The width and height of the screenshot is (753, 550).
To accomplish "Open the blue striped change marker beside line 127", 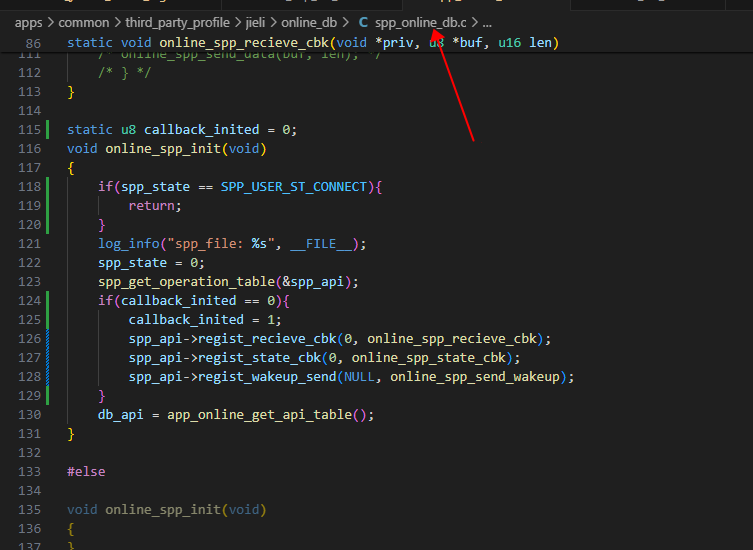I will tap(48, 358).
